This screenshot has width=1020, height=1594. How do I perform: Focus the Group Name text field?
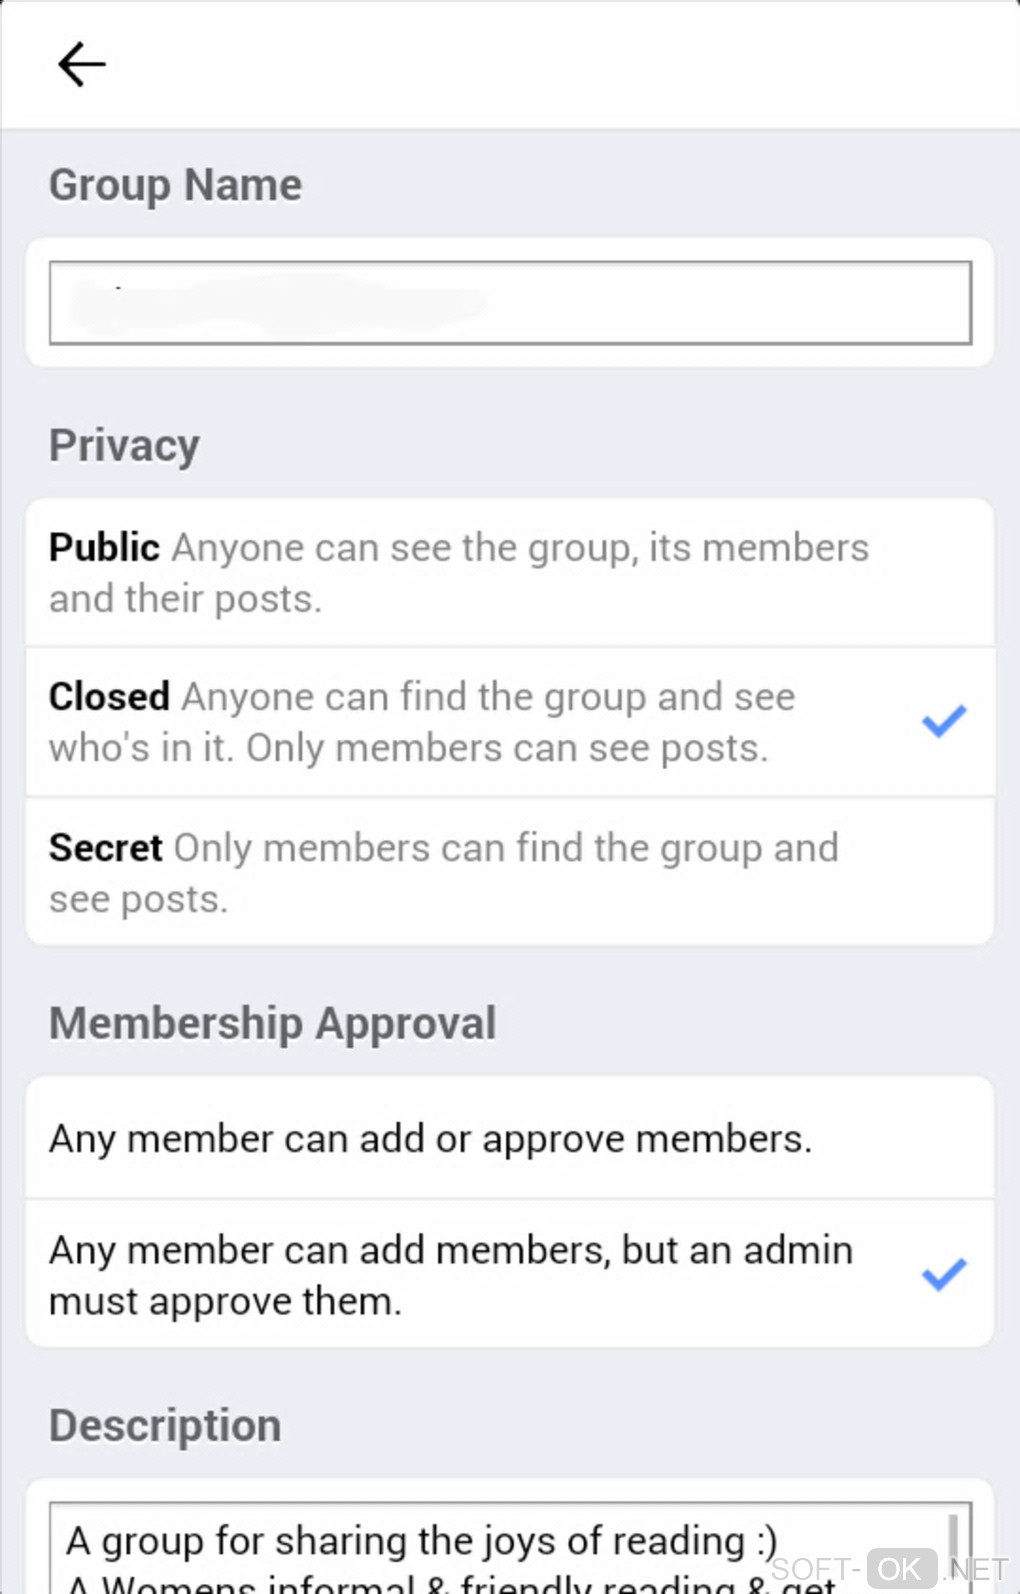(510, 303)
